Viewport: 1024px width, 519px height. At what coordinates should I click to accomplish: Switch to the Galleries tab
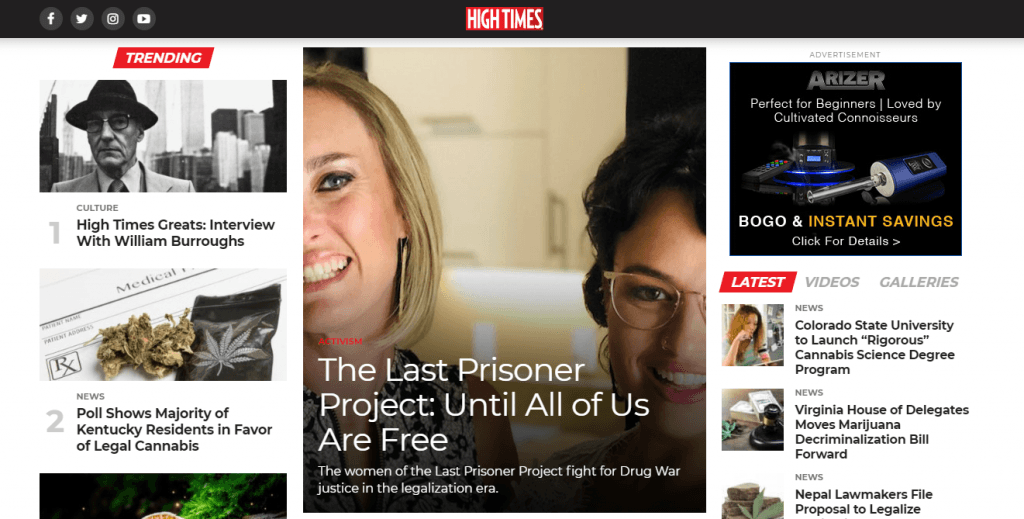click(918, 282)
